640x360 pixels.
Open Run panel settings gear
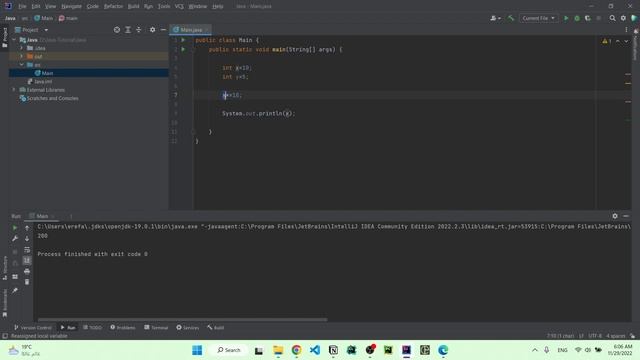coord(615,216)
